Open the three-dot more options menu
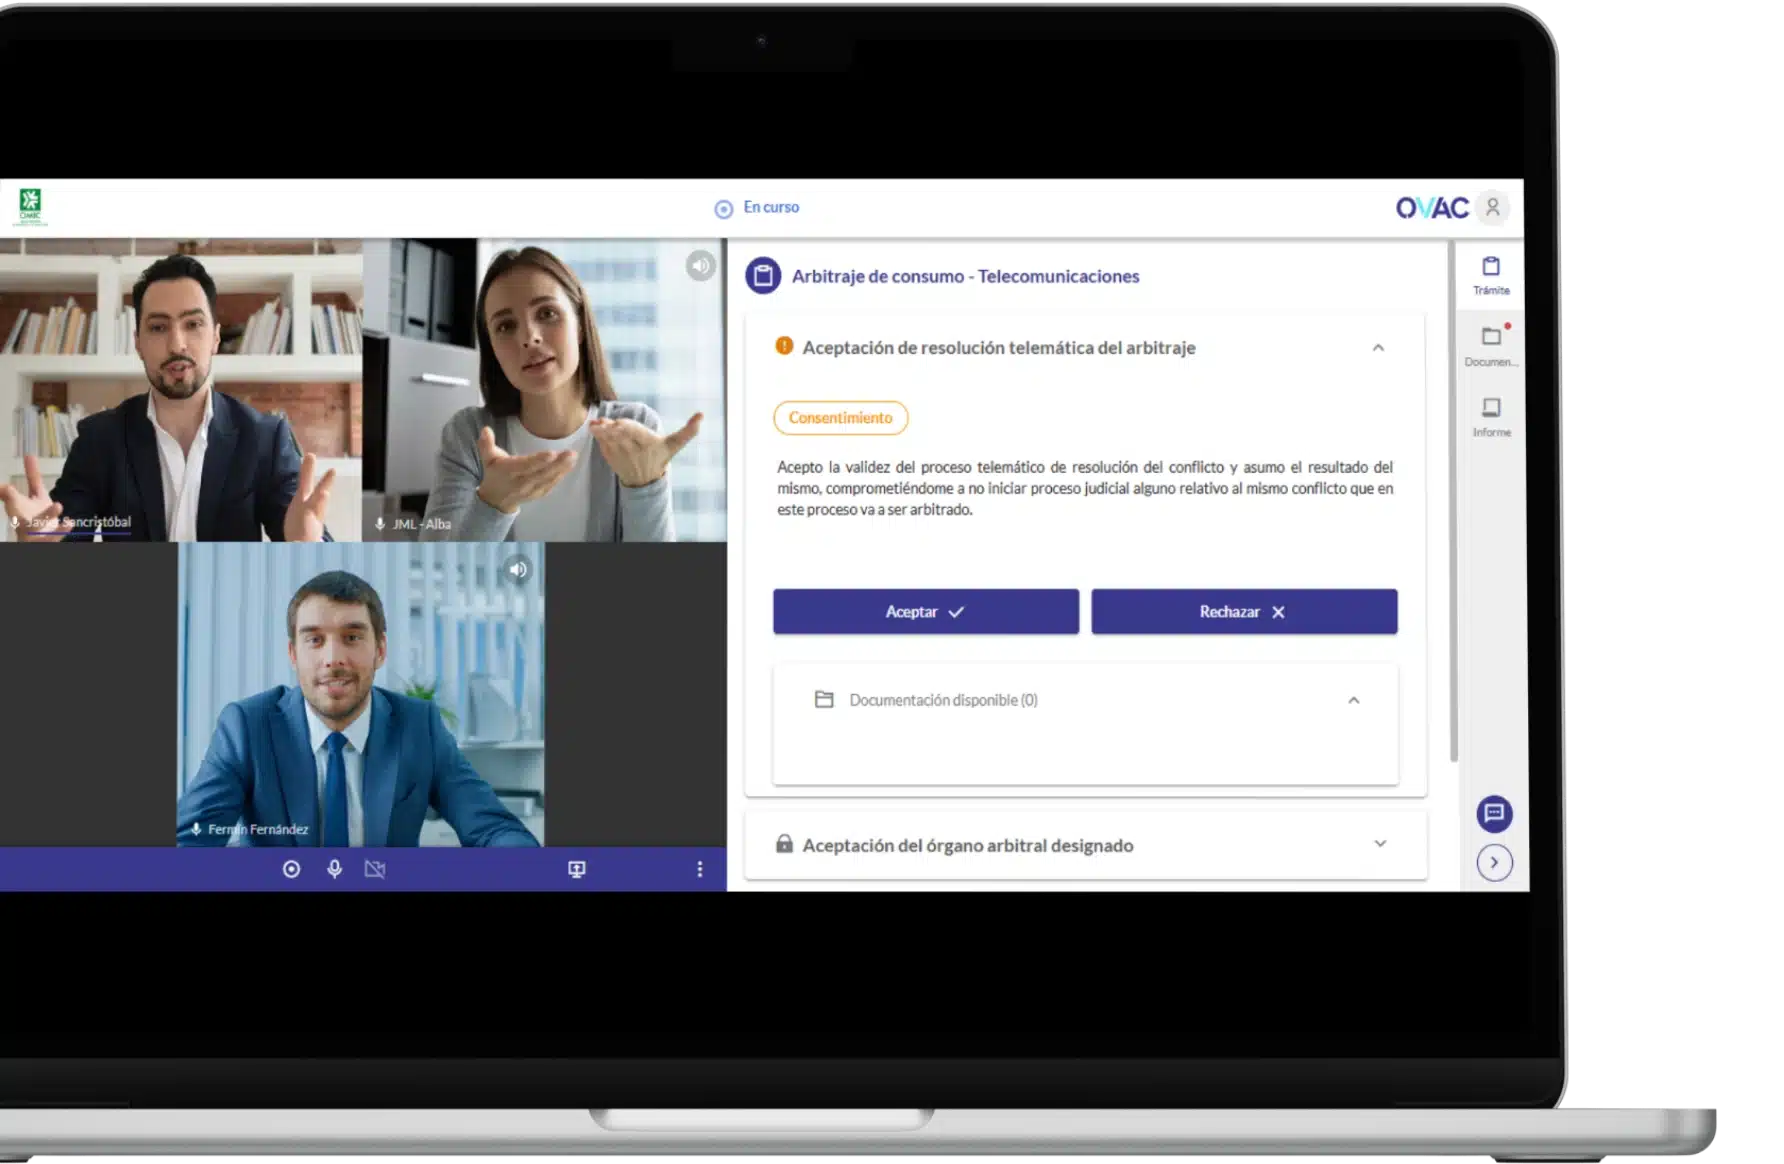 pos(700,869)
